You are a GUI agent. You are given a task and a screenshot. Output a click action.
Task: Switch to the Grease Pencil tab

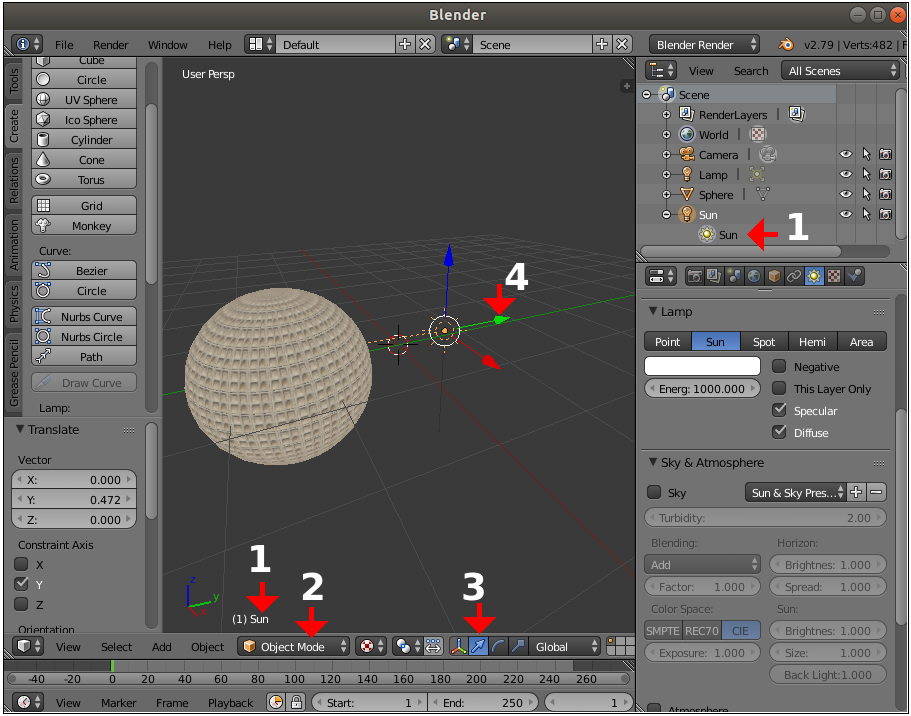tap(13, 372)
